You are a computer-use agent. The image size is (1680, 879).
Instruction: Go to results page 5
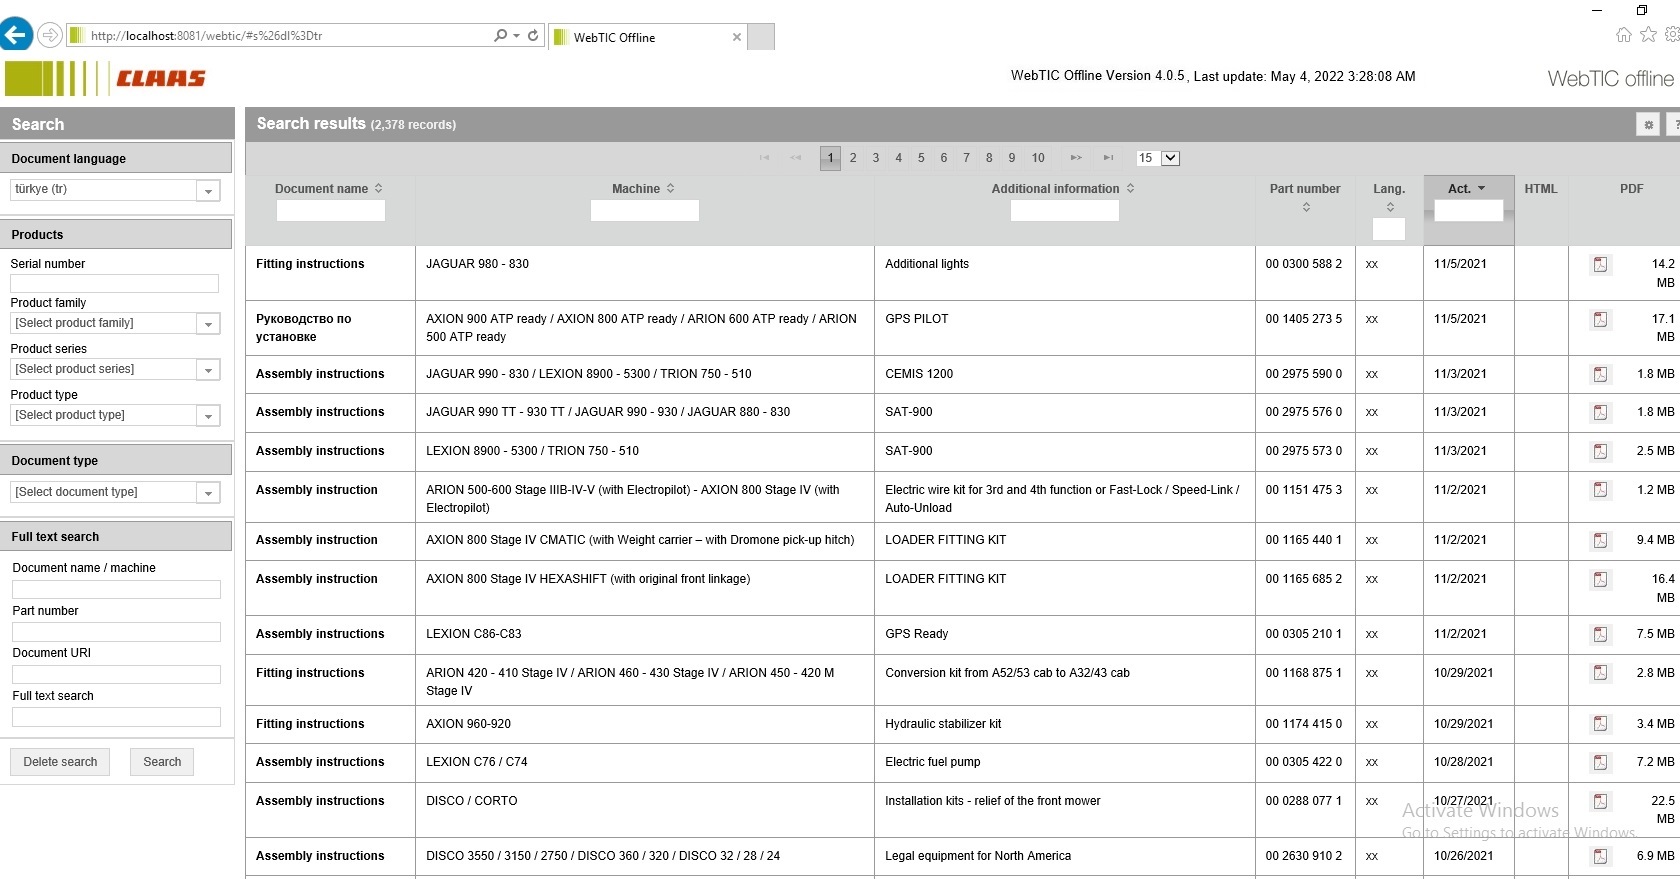pyautogui.click(x=921, y=158)
